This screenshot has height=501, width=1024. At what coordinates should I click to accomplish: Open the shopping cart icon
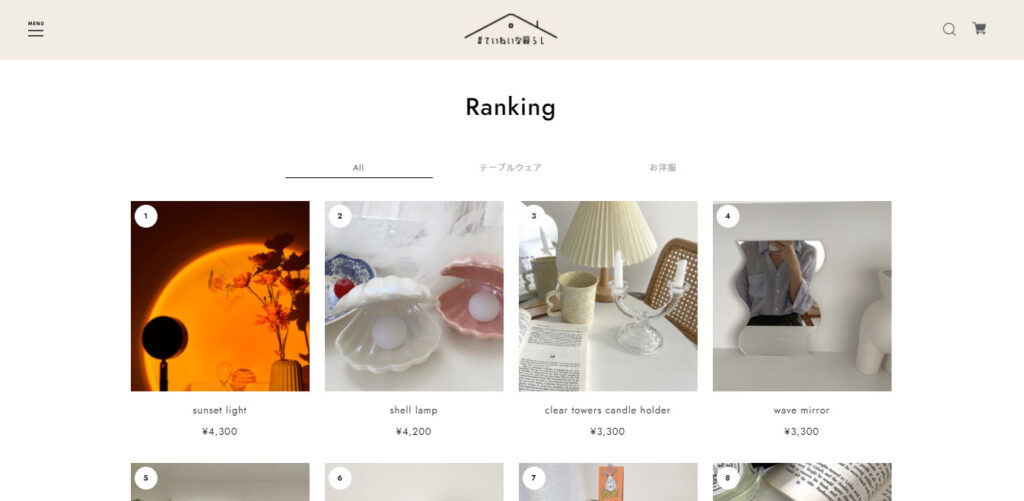(x=979, y=29)
